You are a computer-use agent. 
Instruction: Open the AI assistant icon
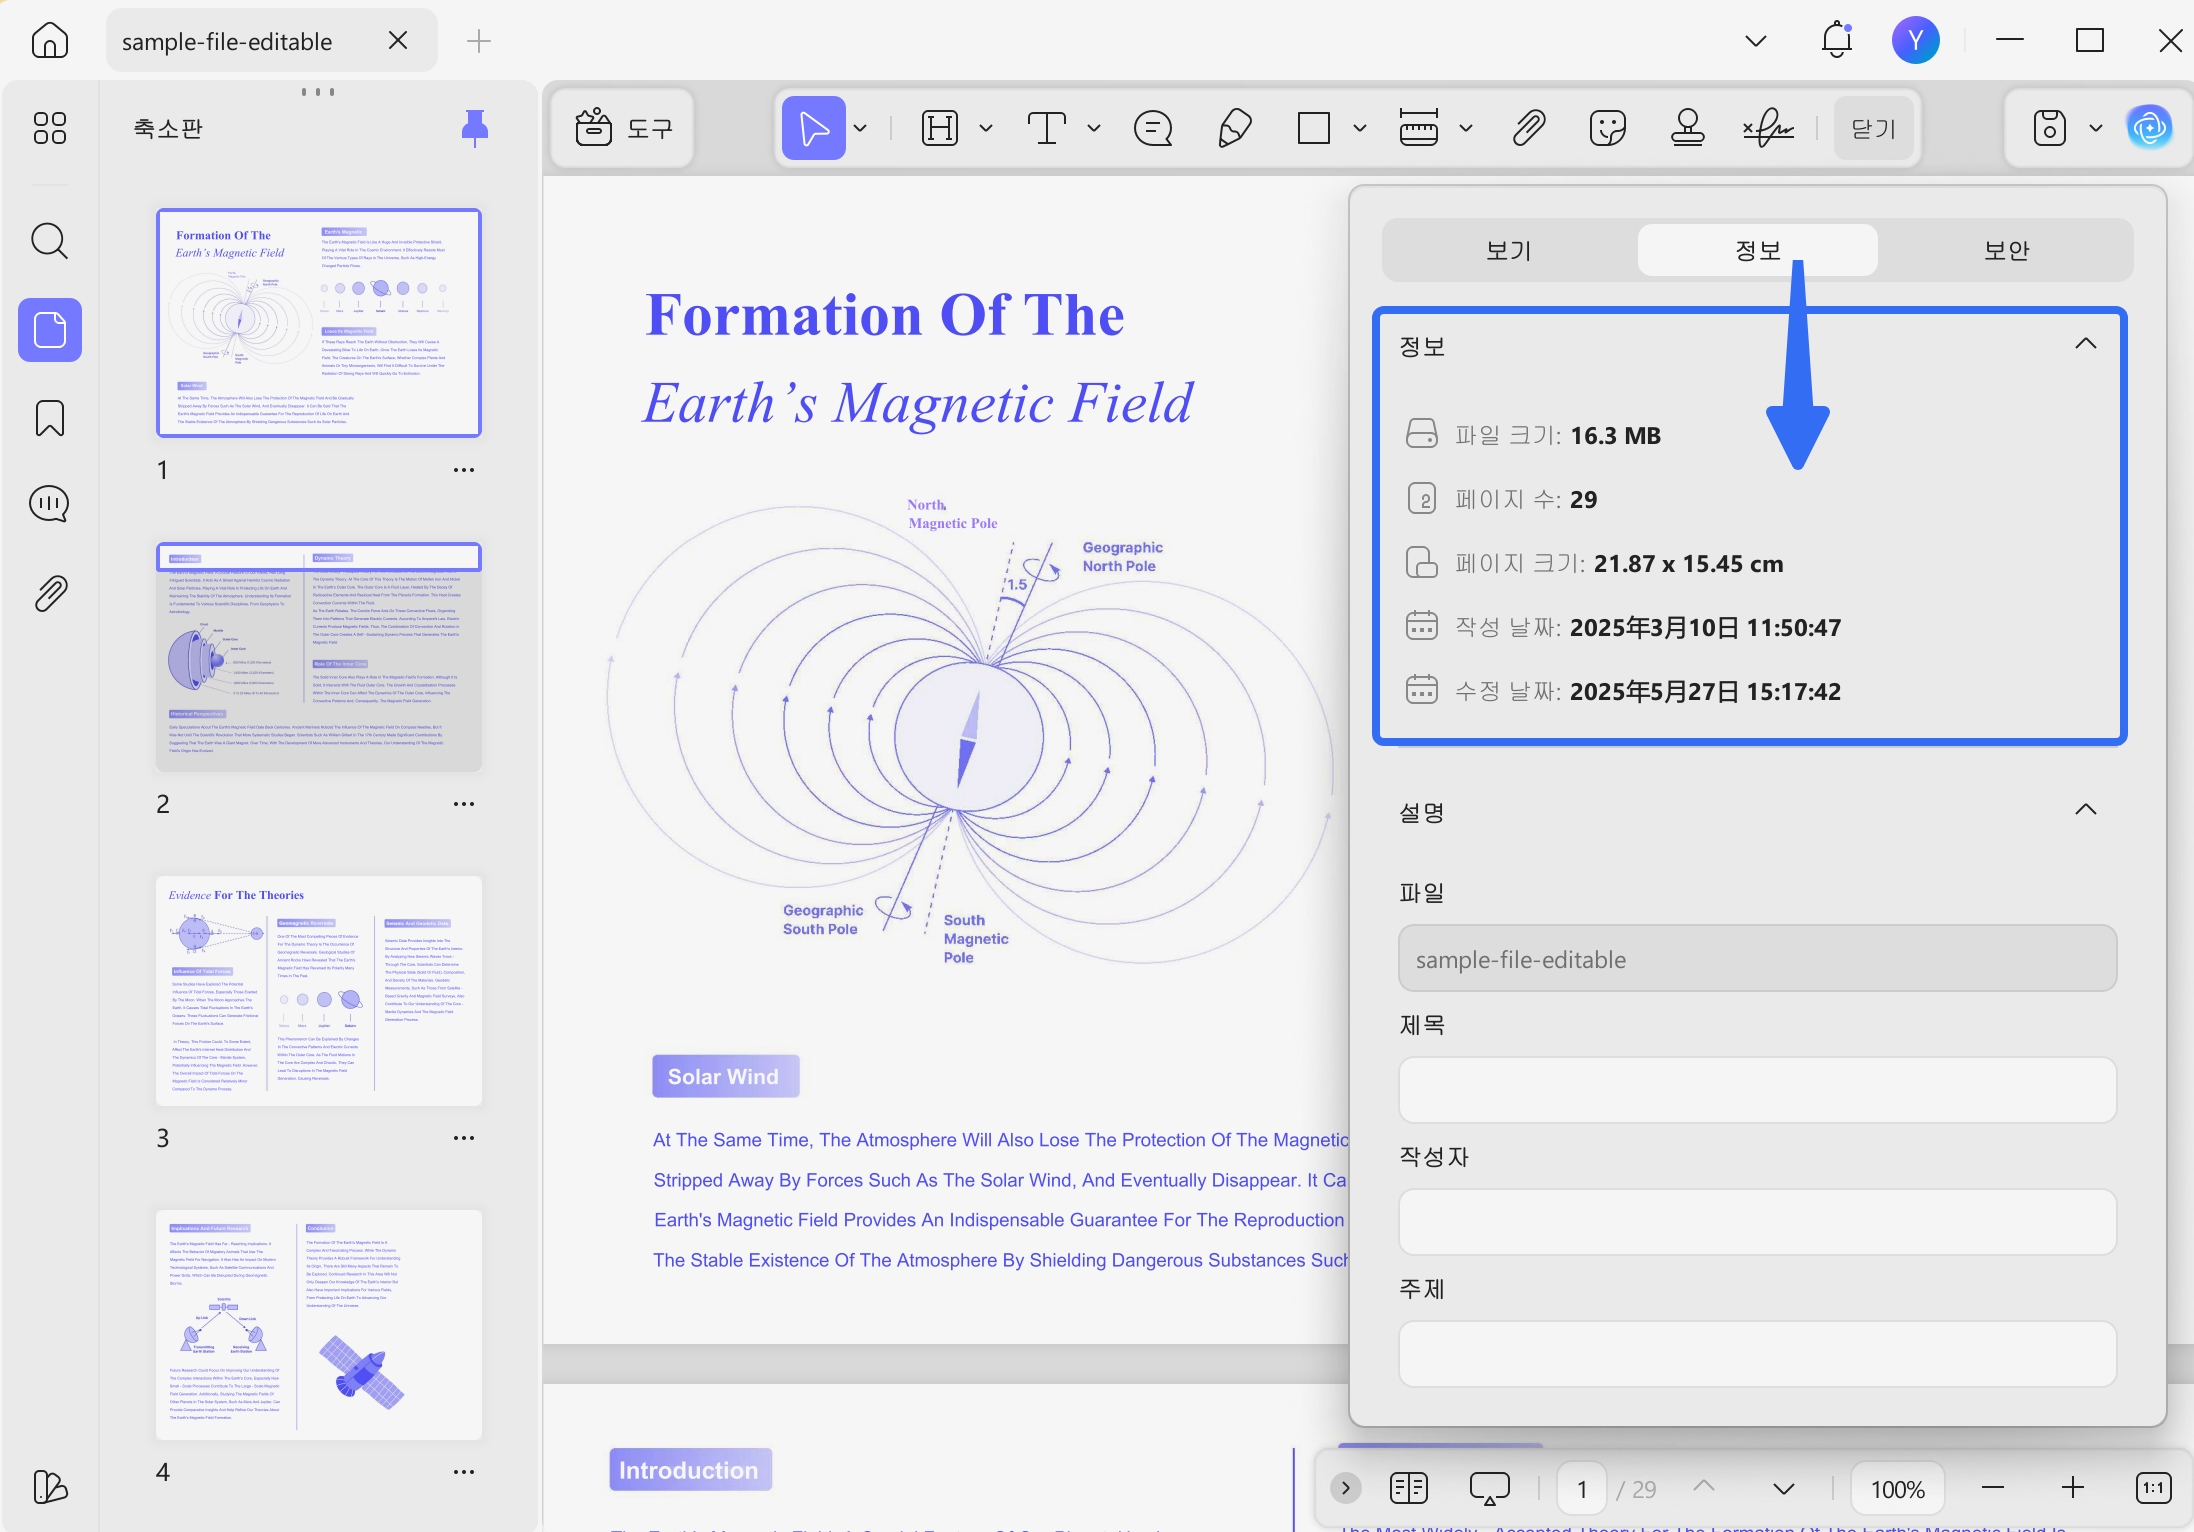2150,128
